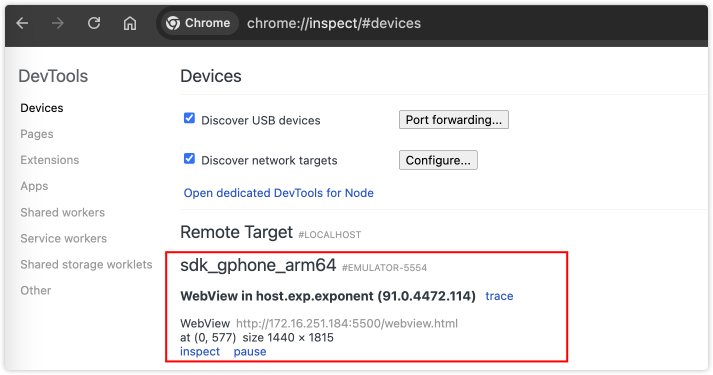Open Shared storage worklets section
Screen dimensions: 713x375
pyautogui.click(x=86, y=265)
